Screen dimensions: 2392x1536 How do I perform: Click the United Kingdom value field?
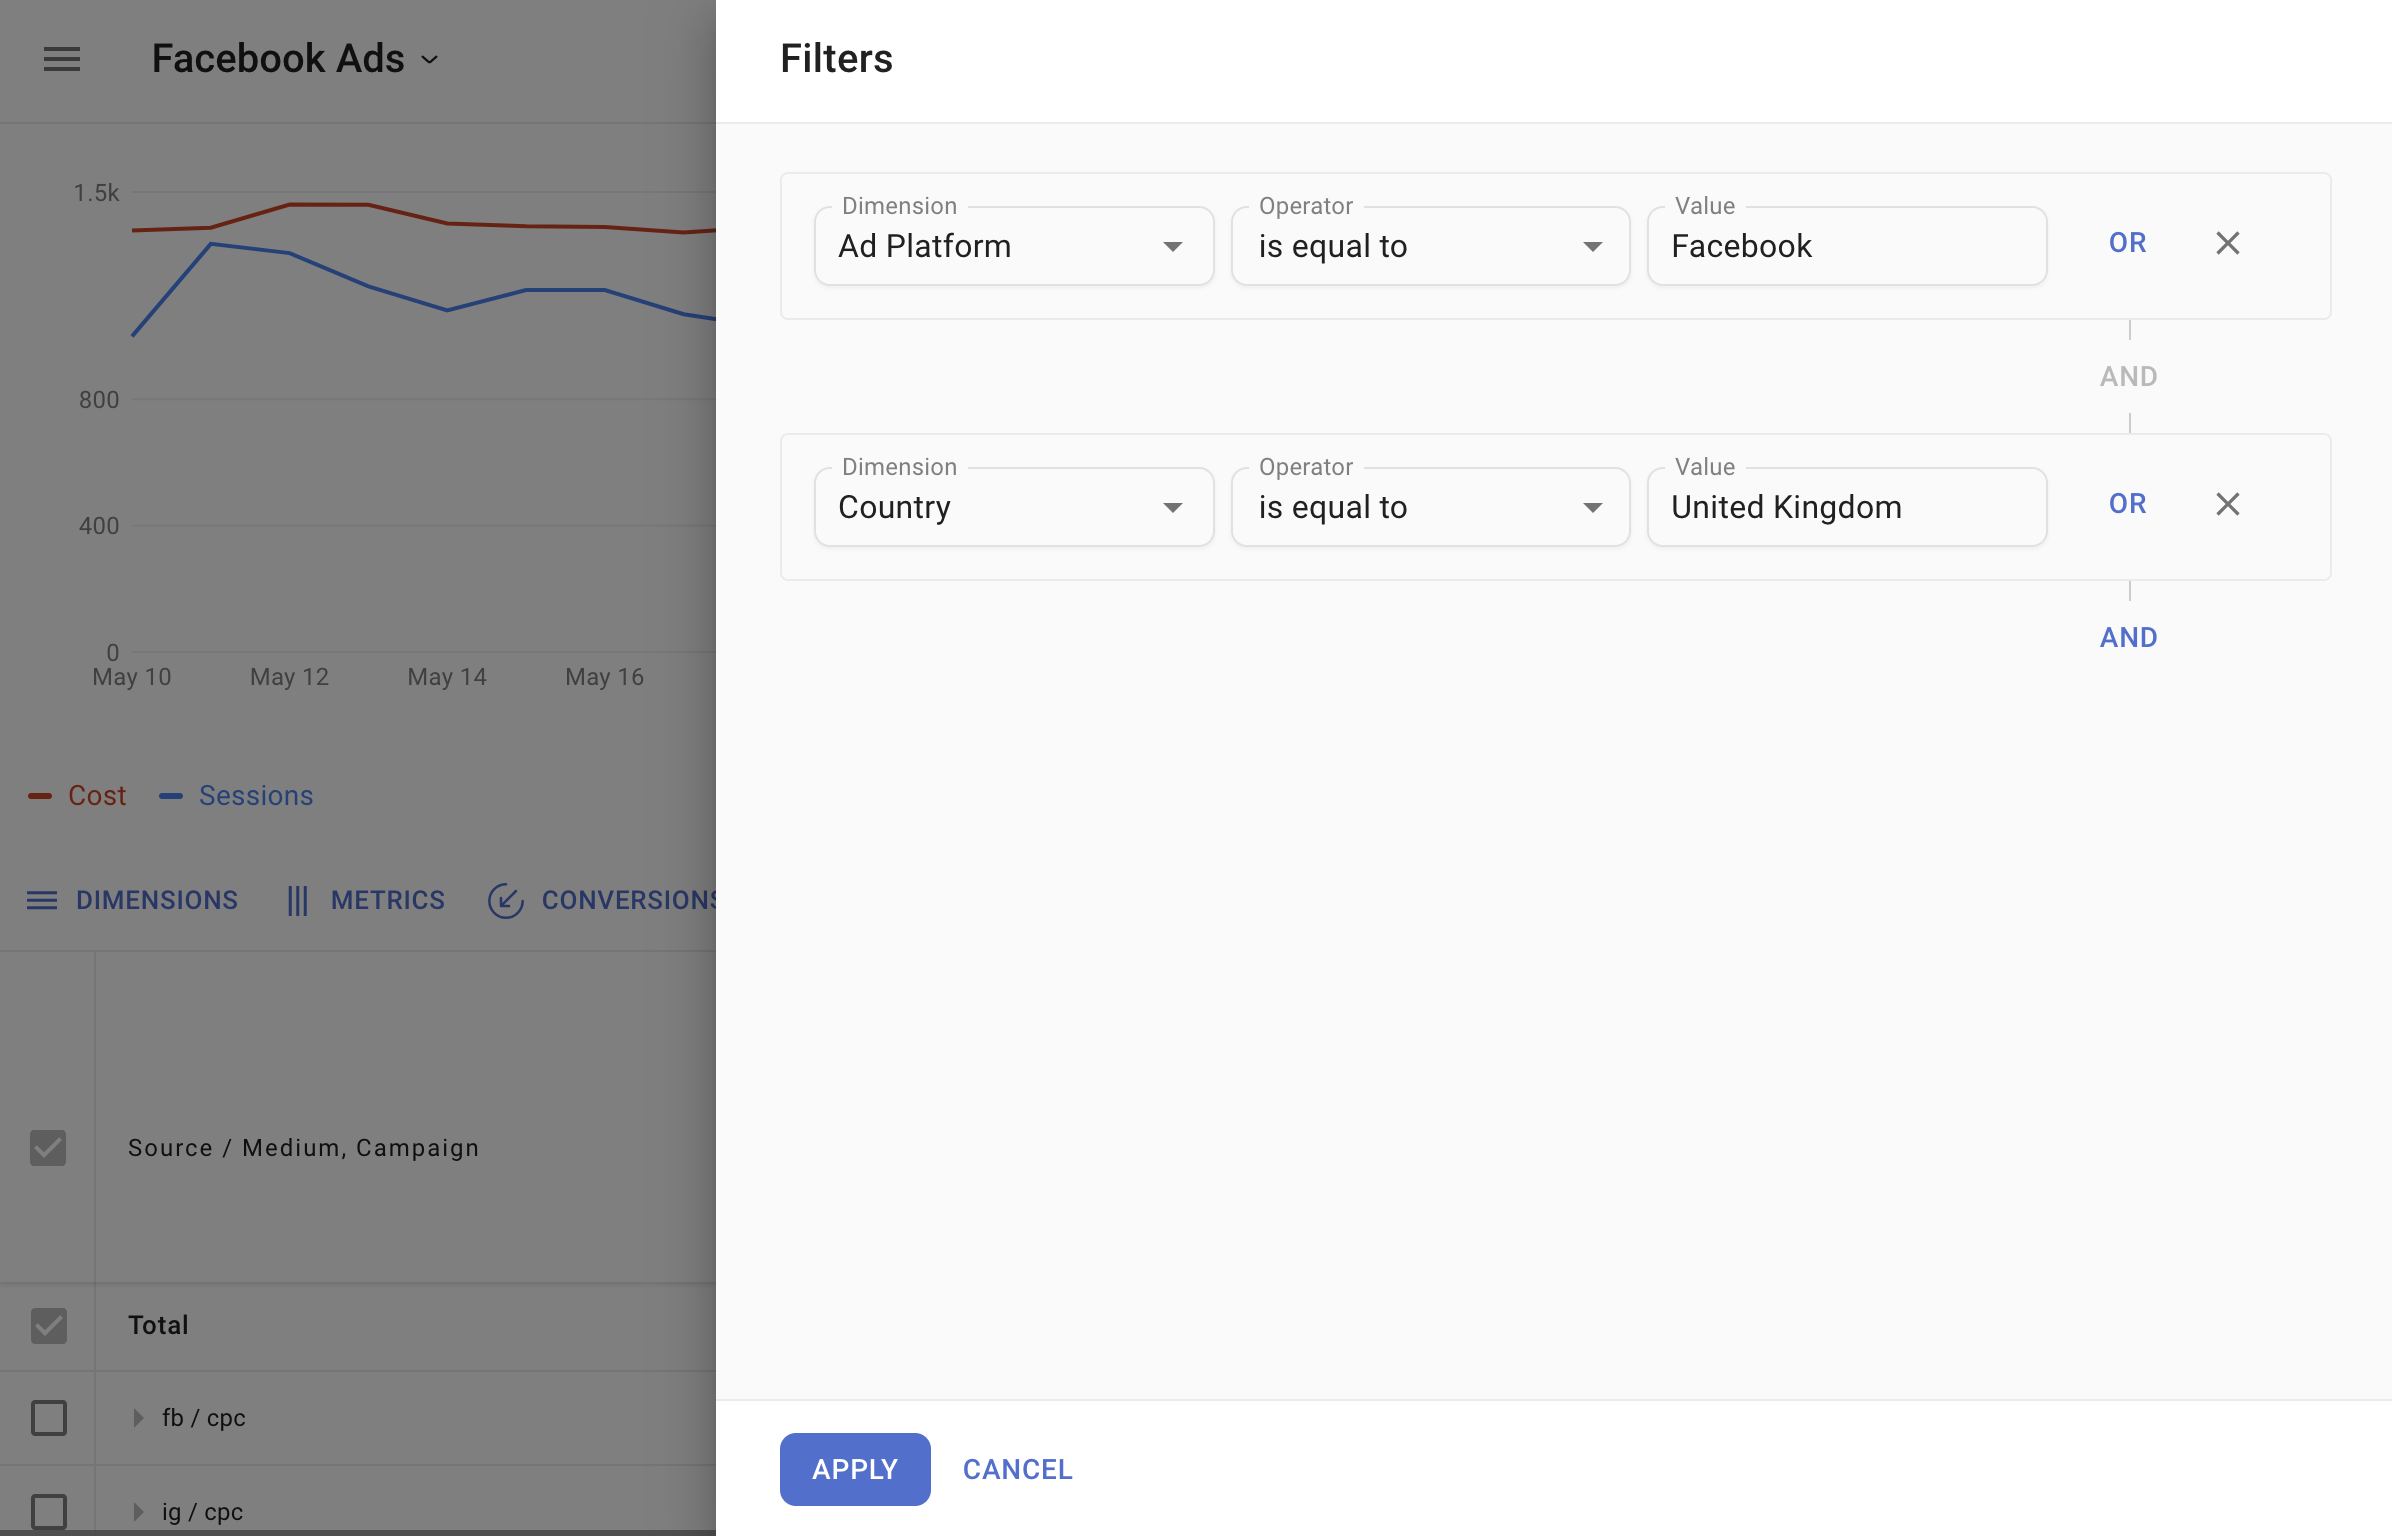[x=1846, y=507]
